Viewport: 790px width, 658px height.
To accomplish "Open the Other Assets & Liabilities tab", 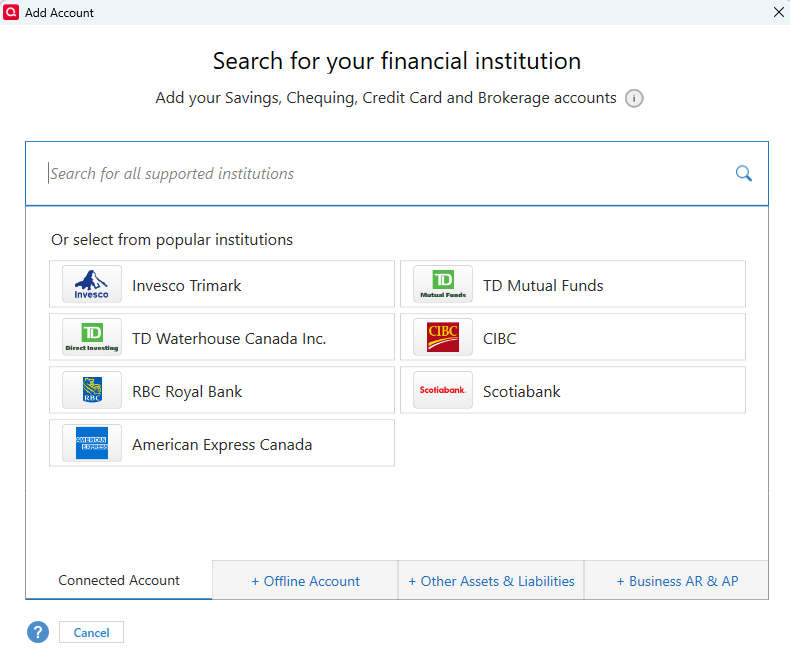I will (x=491, y=581).
